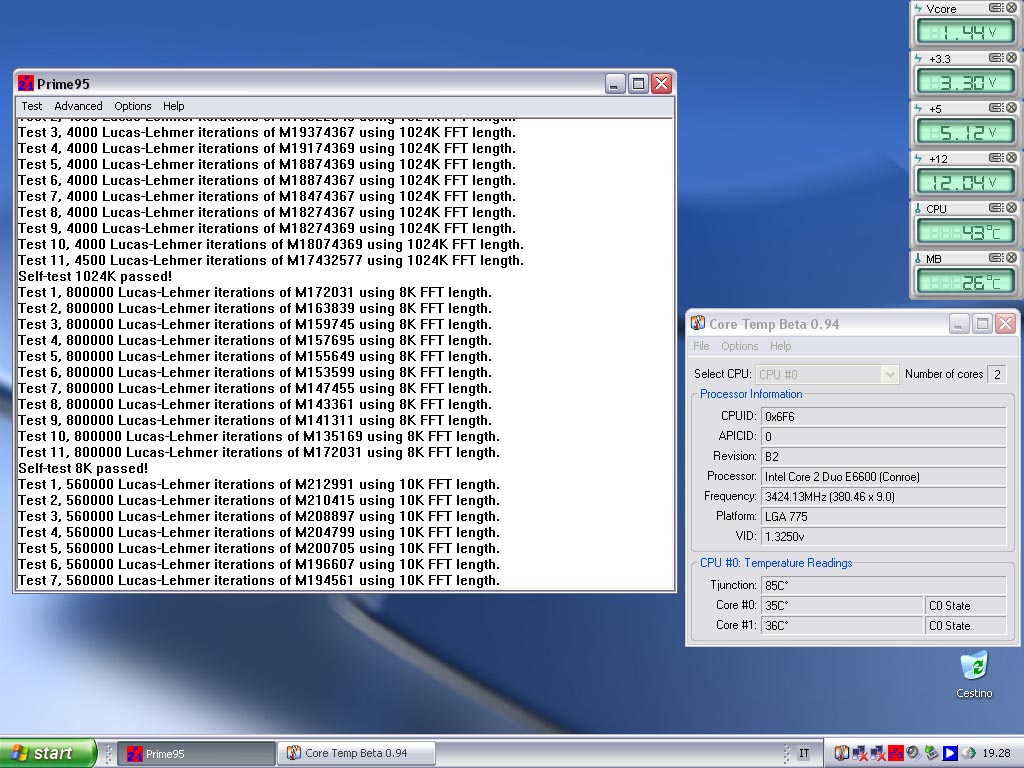Click the globe with green arrows tray icon

coord(968,754)
